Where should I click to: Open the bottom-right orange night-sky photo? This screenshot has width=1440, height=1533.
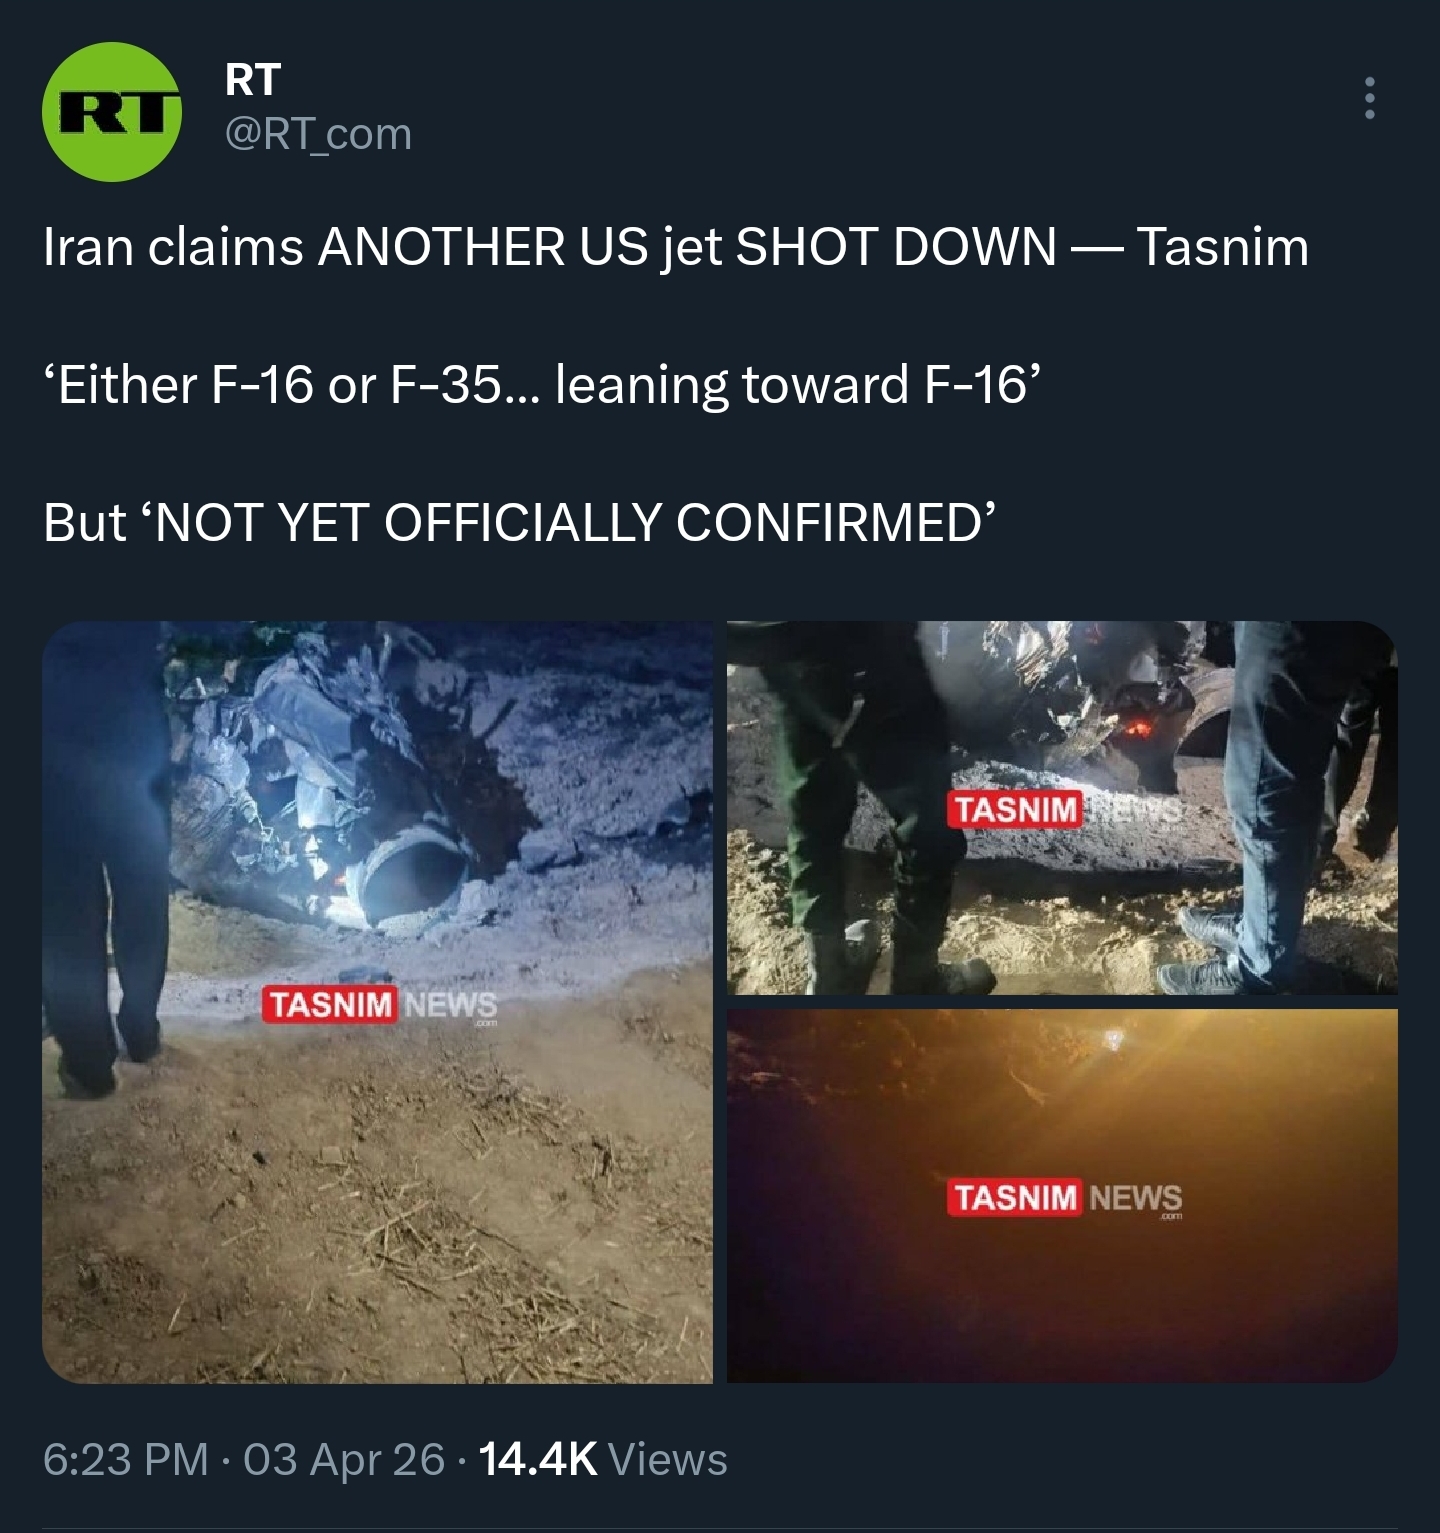(1062, 1196)
